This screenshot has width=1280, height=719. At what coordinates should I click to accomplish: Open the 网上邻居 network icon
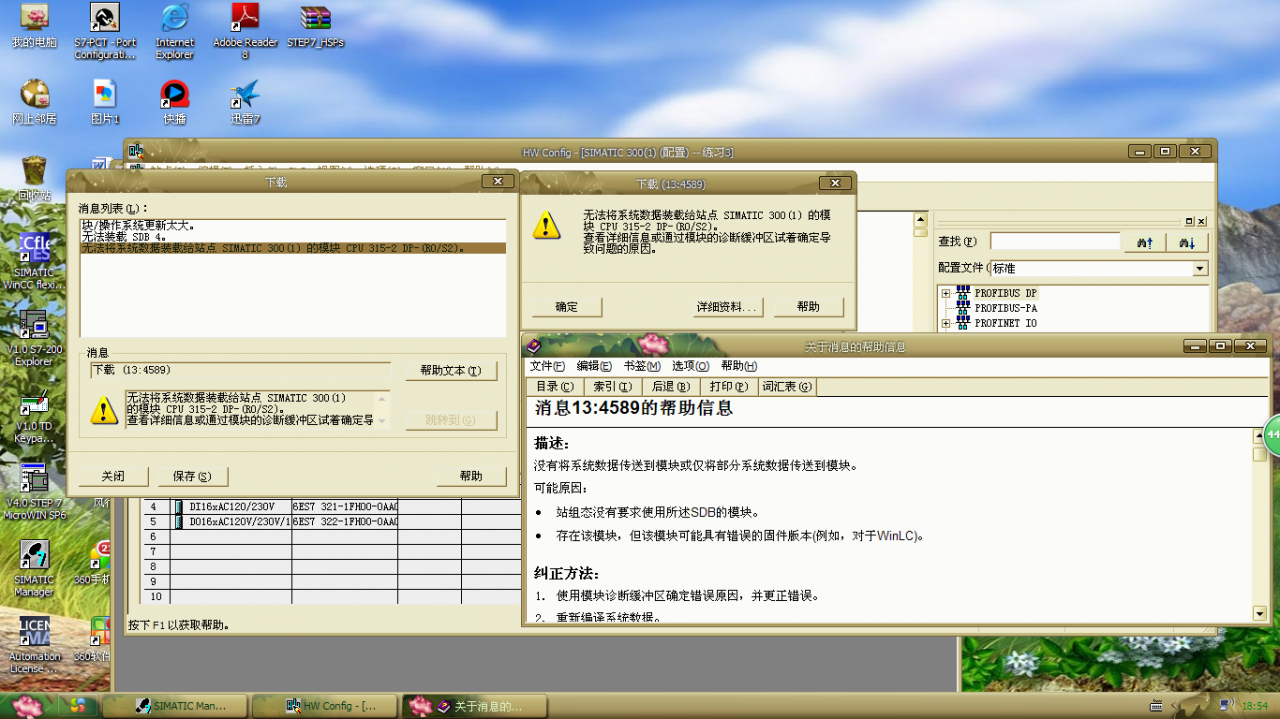click(x=34, y=102)
